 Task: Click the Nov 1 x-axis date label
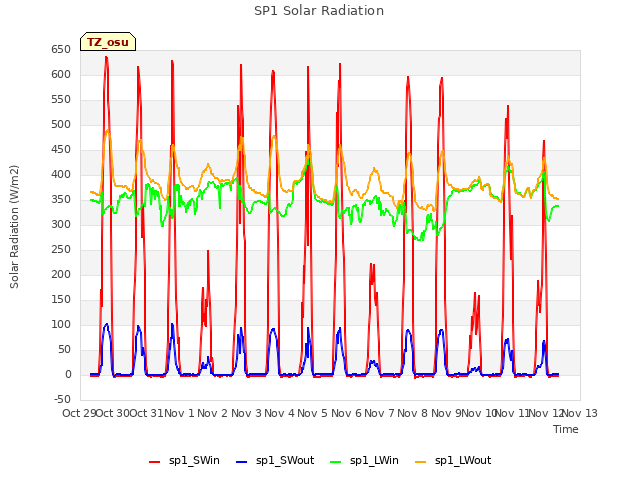pyautogui.click(x=180, y=413)
